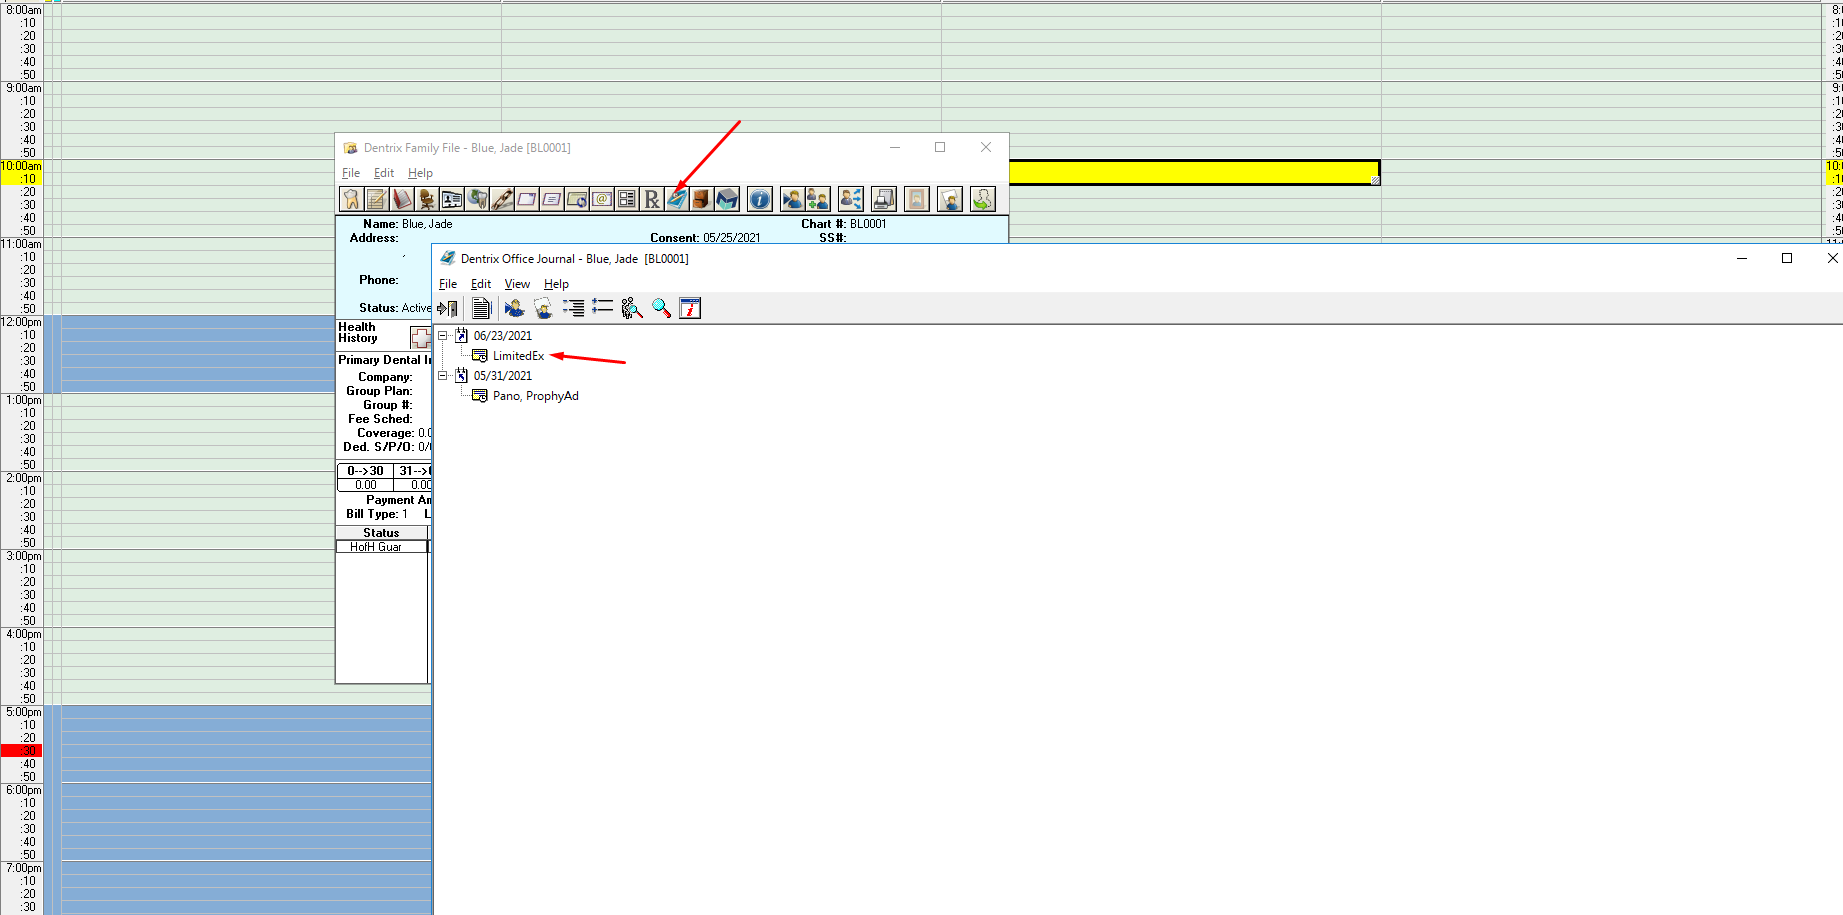1843x915 pixels.
Task: Click the envelope with globe icon
Action: [x=577, y=199]
